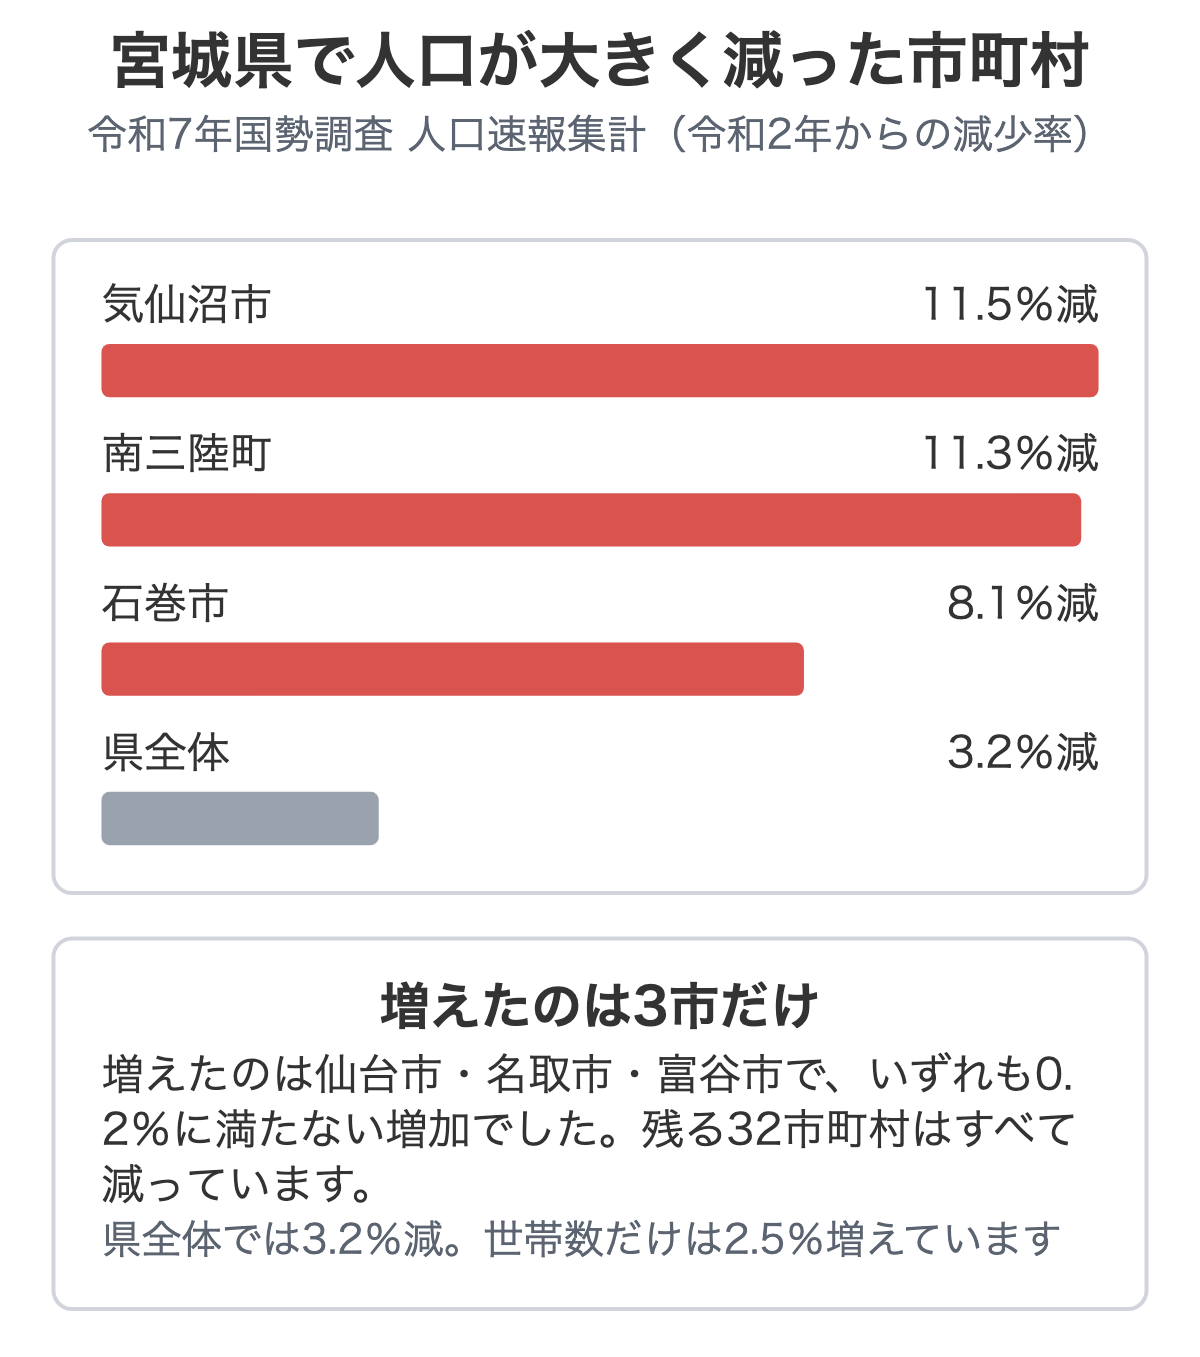Click the title 宮城県で人口が大きく減った市町村
The image size is (1200, 1357).
coord(600,62)
